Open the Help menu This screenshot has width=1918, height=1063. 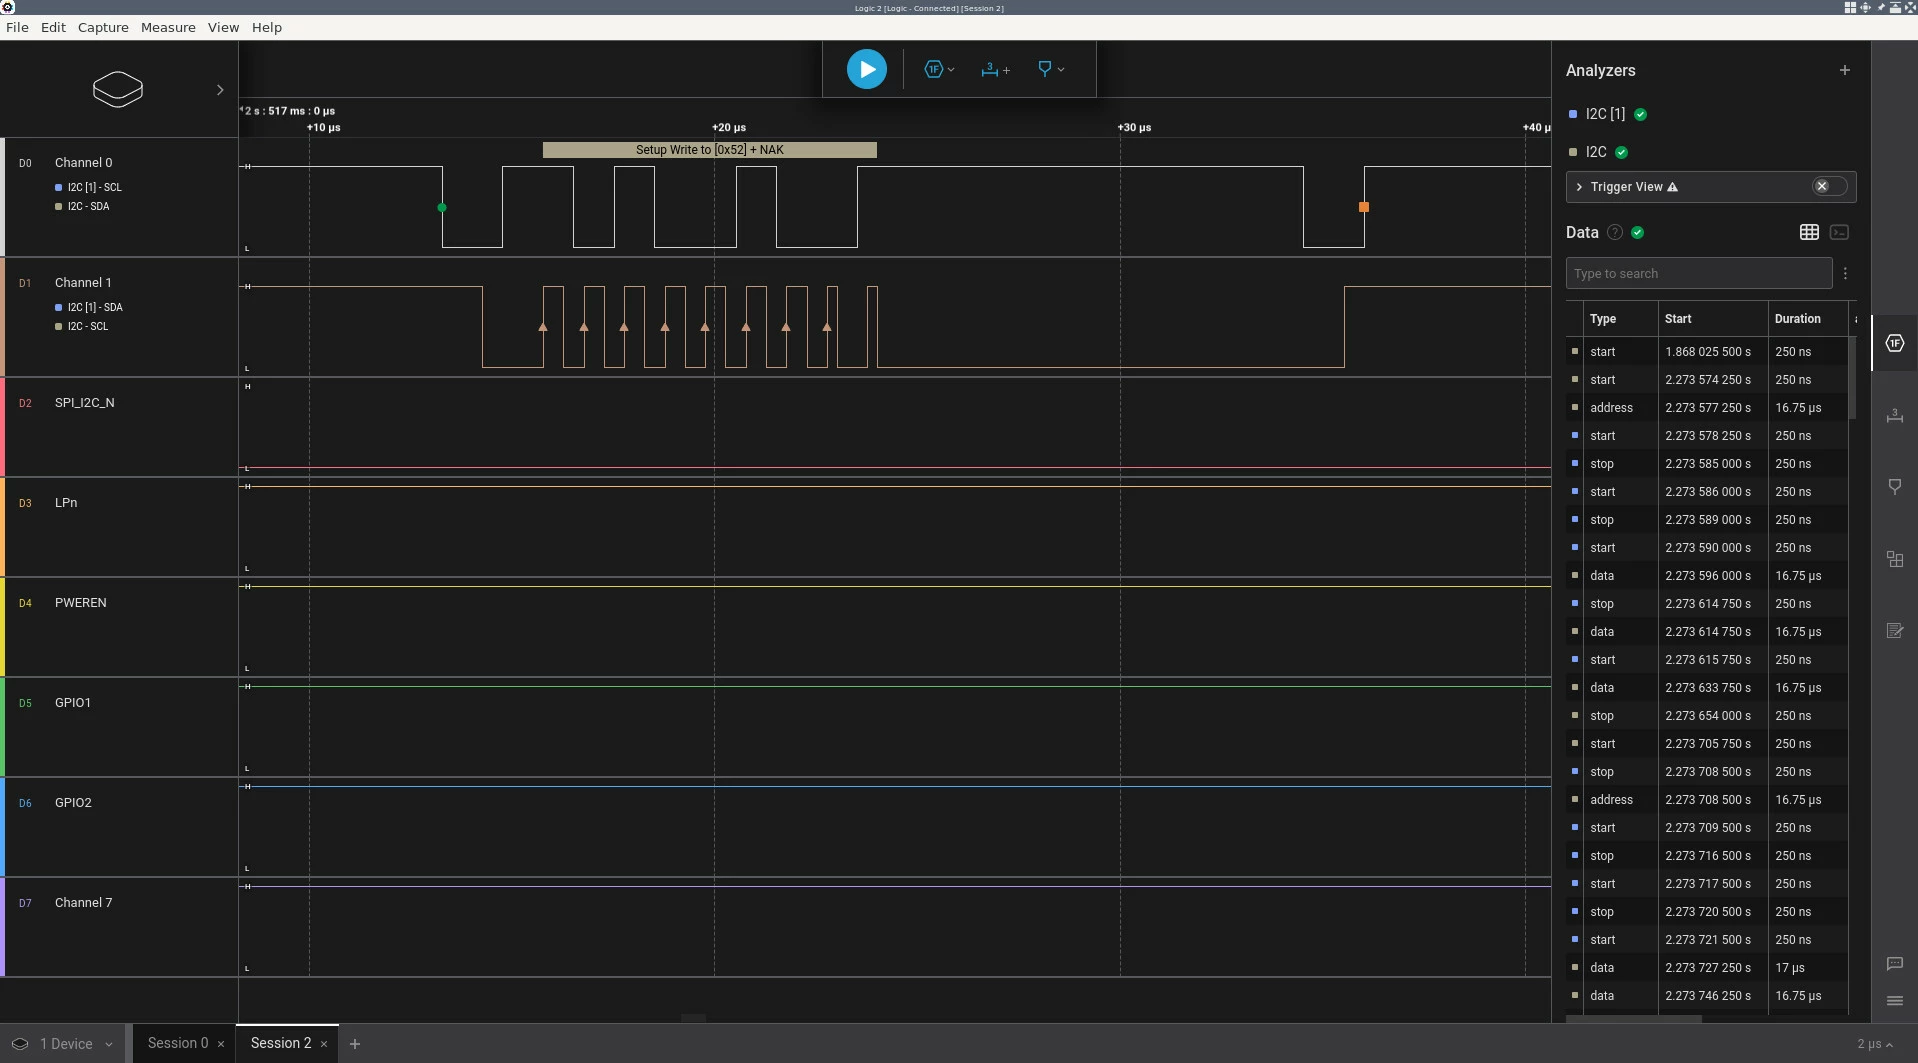pos(266,27)
